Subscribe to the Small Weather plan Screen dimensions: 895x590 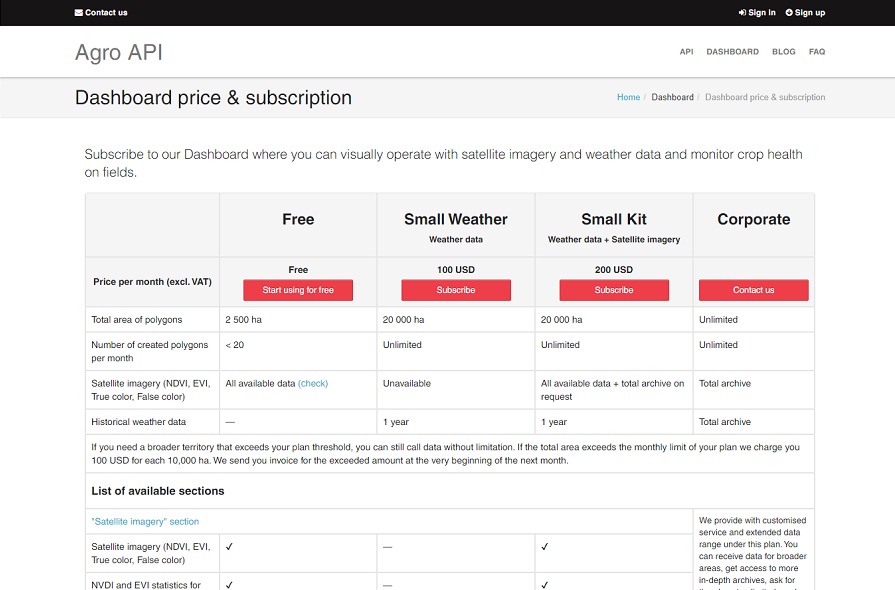pyautogui.click(x=456, y=290)
